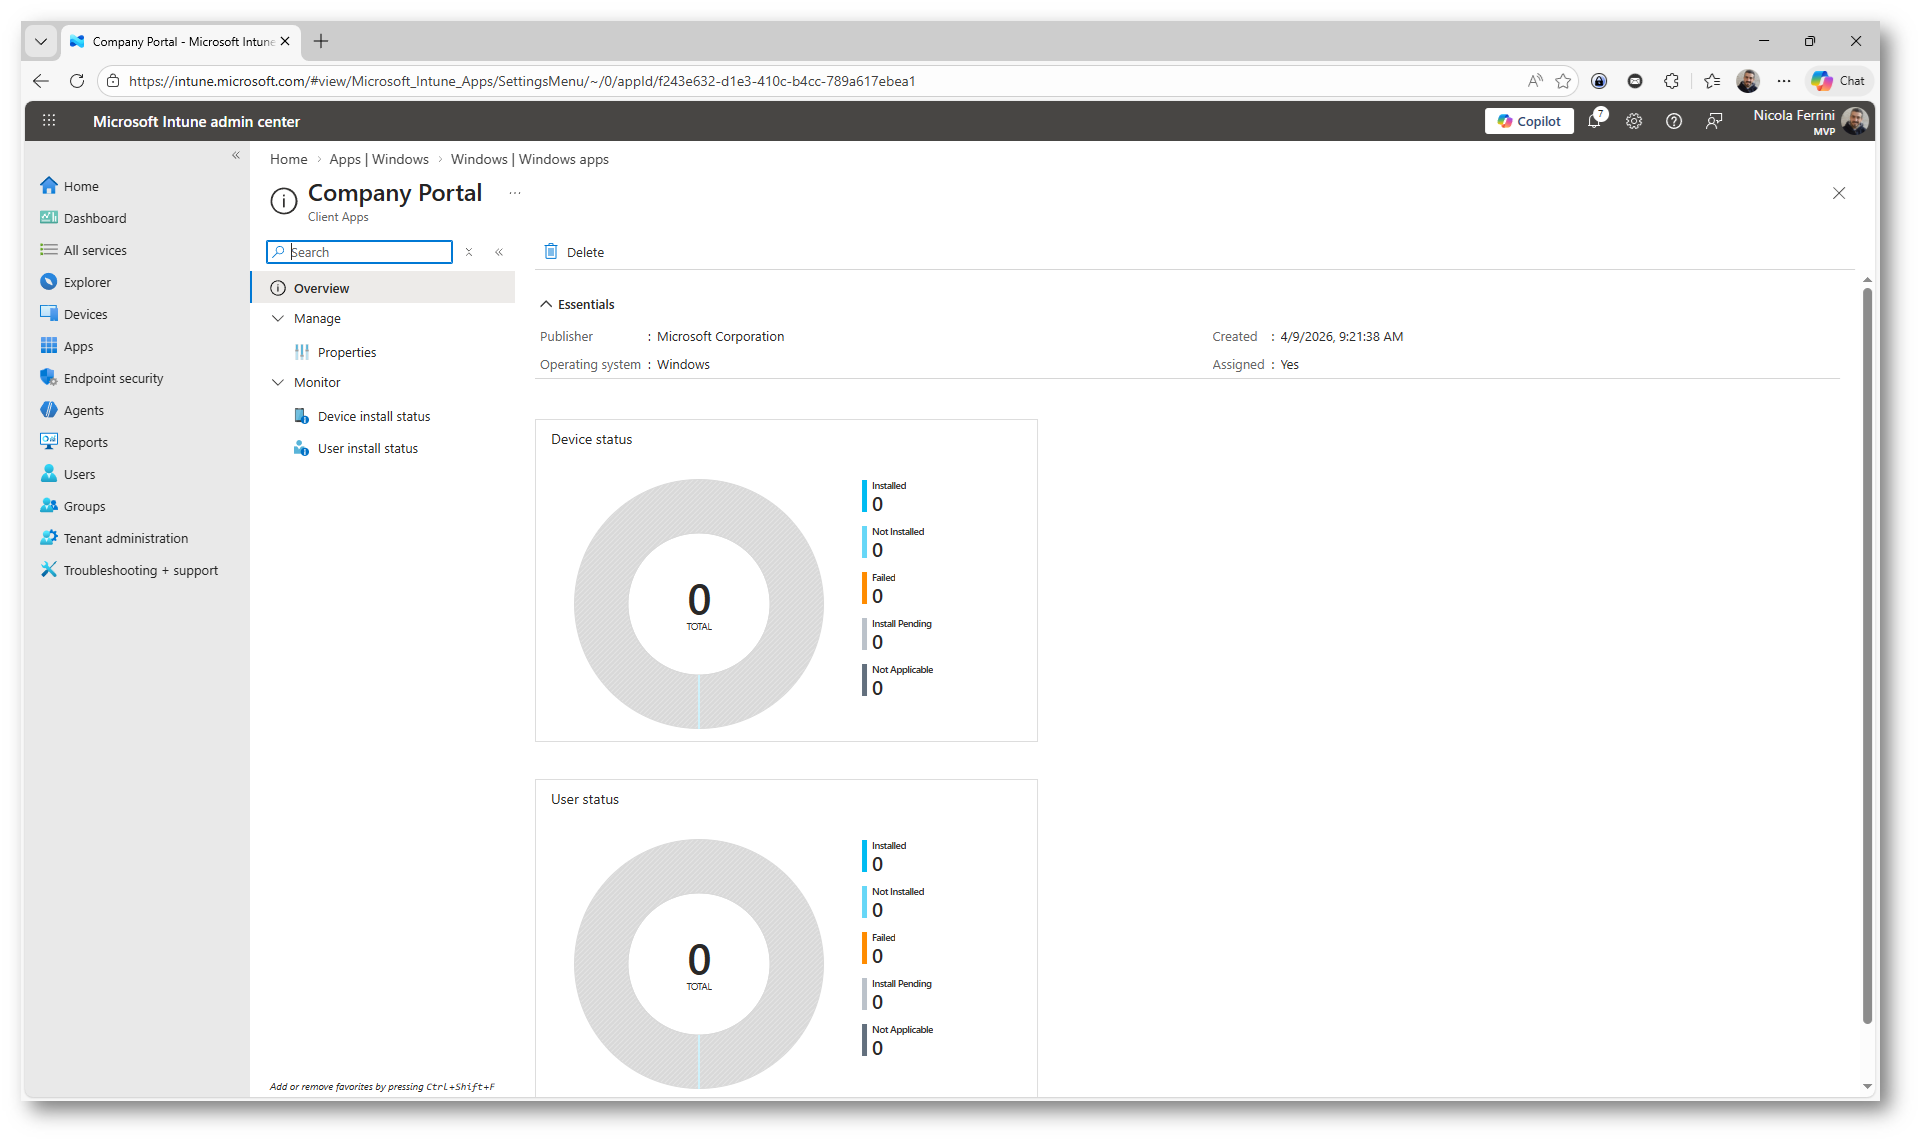This screenshot has height=1143, width=1922.
Task: Select Properties under Manage
Action: 346,352
